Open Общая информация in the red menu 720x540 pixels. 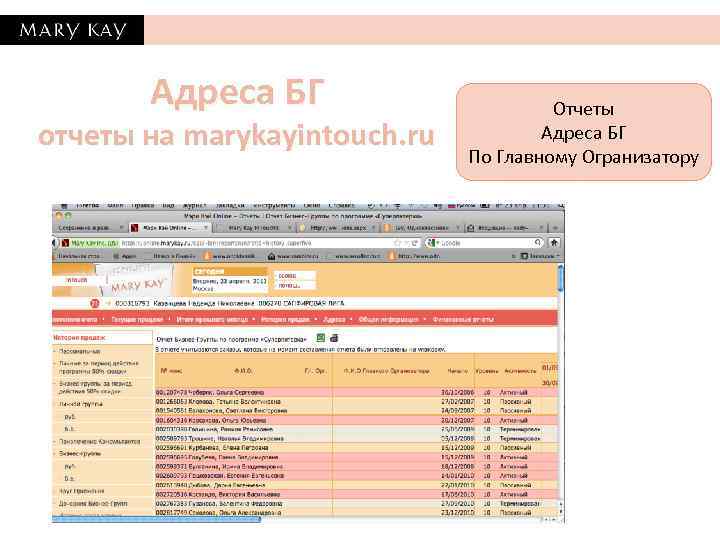[x=388, y=319]
